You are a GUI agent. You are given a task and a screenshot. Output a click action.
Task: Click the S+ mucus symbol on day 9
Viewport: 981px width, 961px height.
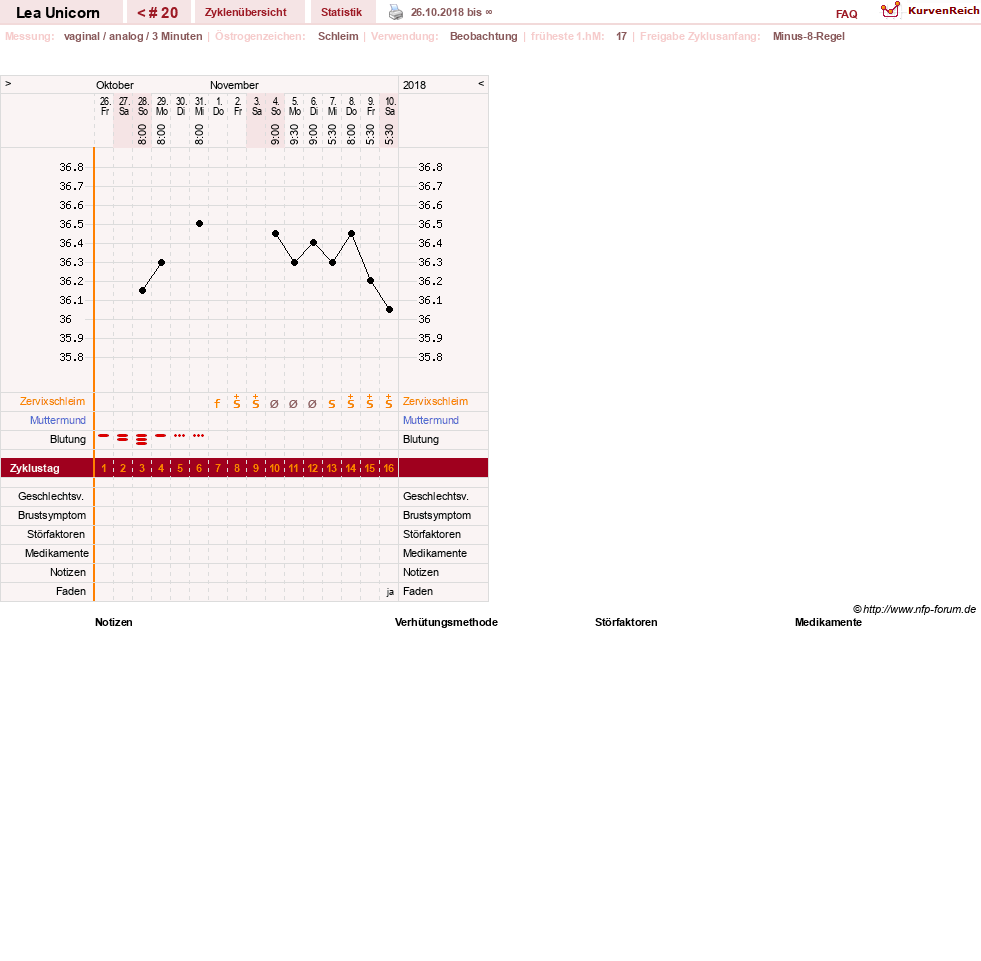click(x=255, y=402)
